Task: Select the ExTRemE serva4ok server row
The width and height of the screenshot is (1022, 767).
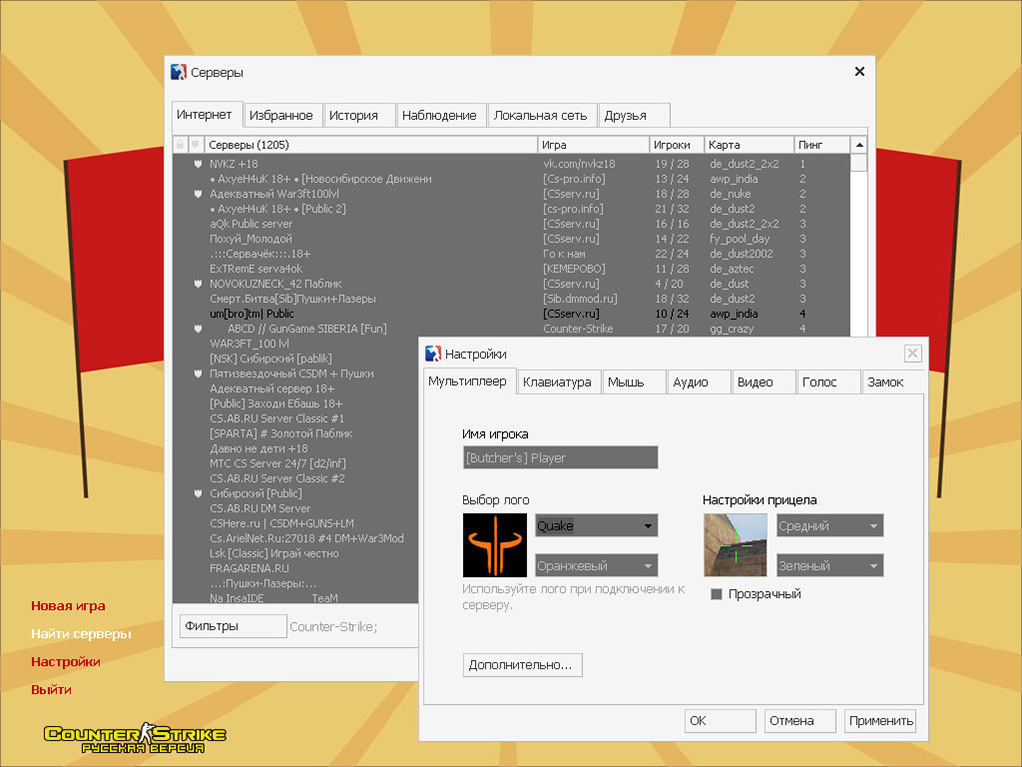Action: (x=511, y=268)
